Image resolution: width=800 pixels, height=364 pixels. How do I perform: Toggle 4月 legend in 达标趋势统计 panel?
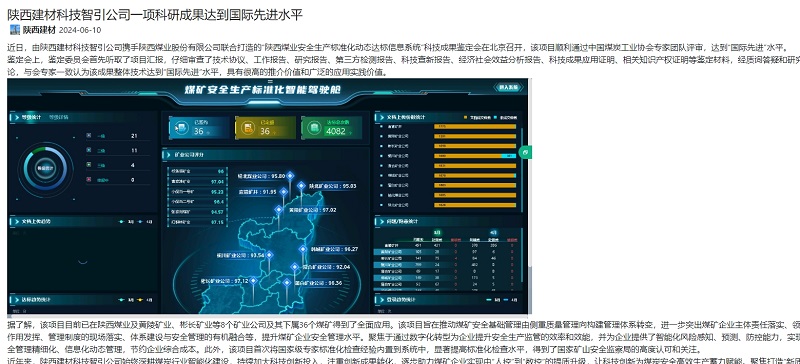(144, 299)
